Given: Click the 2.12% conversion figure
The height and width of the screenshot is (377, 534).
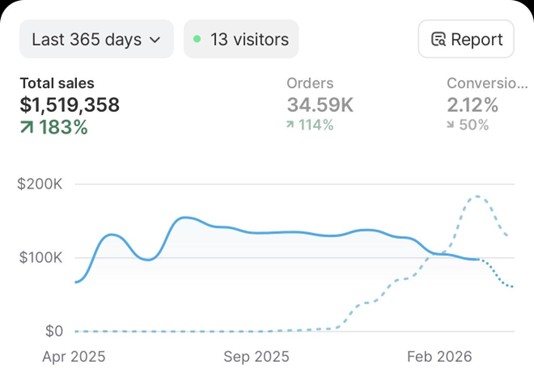Looking at the screenshot, I should pos(472,105).
